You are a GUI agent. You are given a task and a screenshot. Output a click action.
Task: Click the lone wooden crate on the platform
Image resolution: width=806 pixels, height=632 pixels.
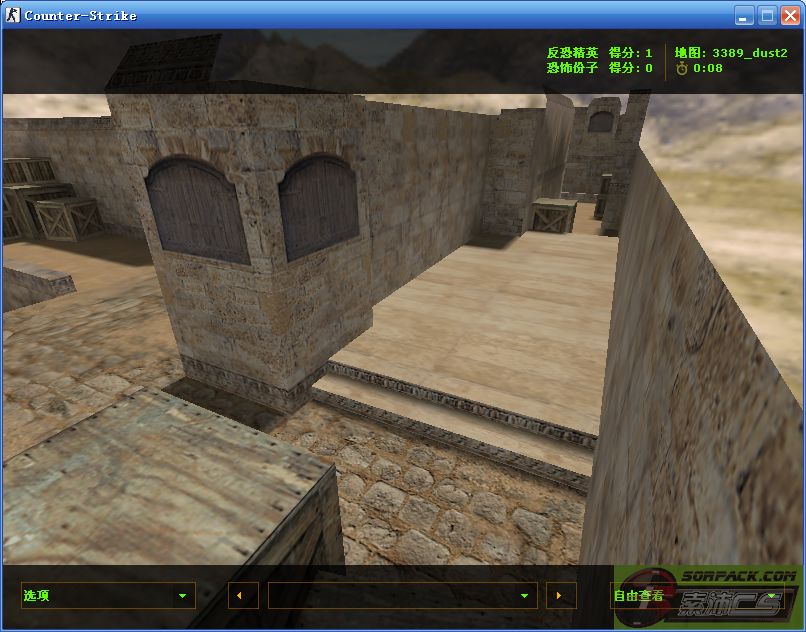click(553, 216)
